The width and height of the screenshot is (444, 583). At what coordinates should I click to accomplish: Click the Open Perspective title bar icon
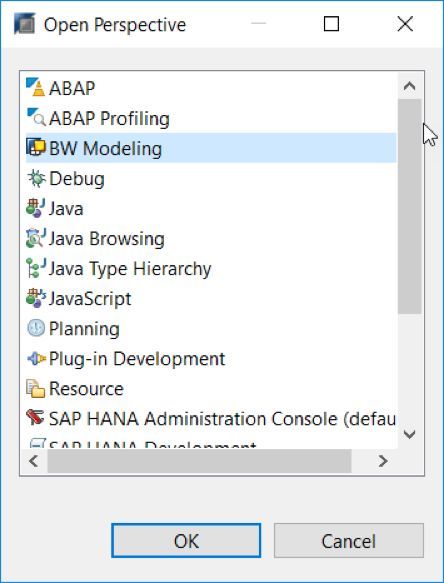tap(25, 24)
